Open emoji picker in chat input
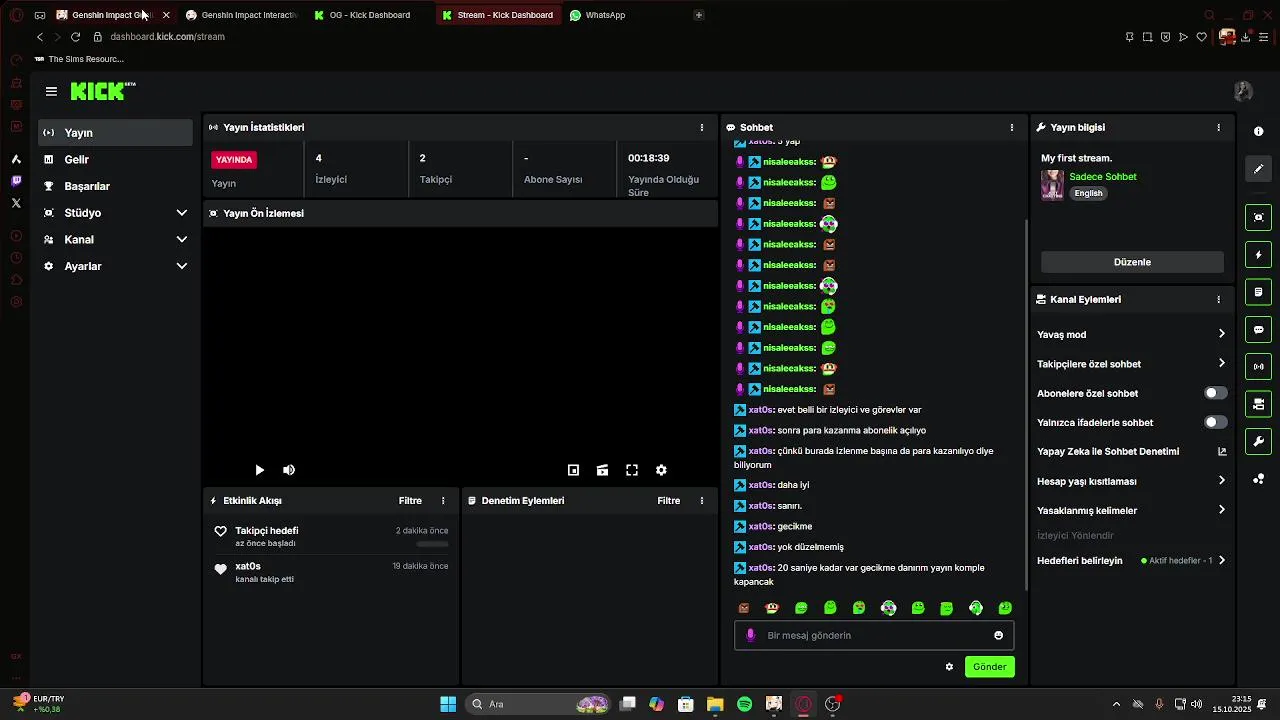Image resolution: width=1280 pixels, height=720 pixels. 998,635
